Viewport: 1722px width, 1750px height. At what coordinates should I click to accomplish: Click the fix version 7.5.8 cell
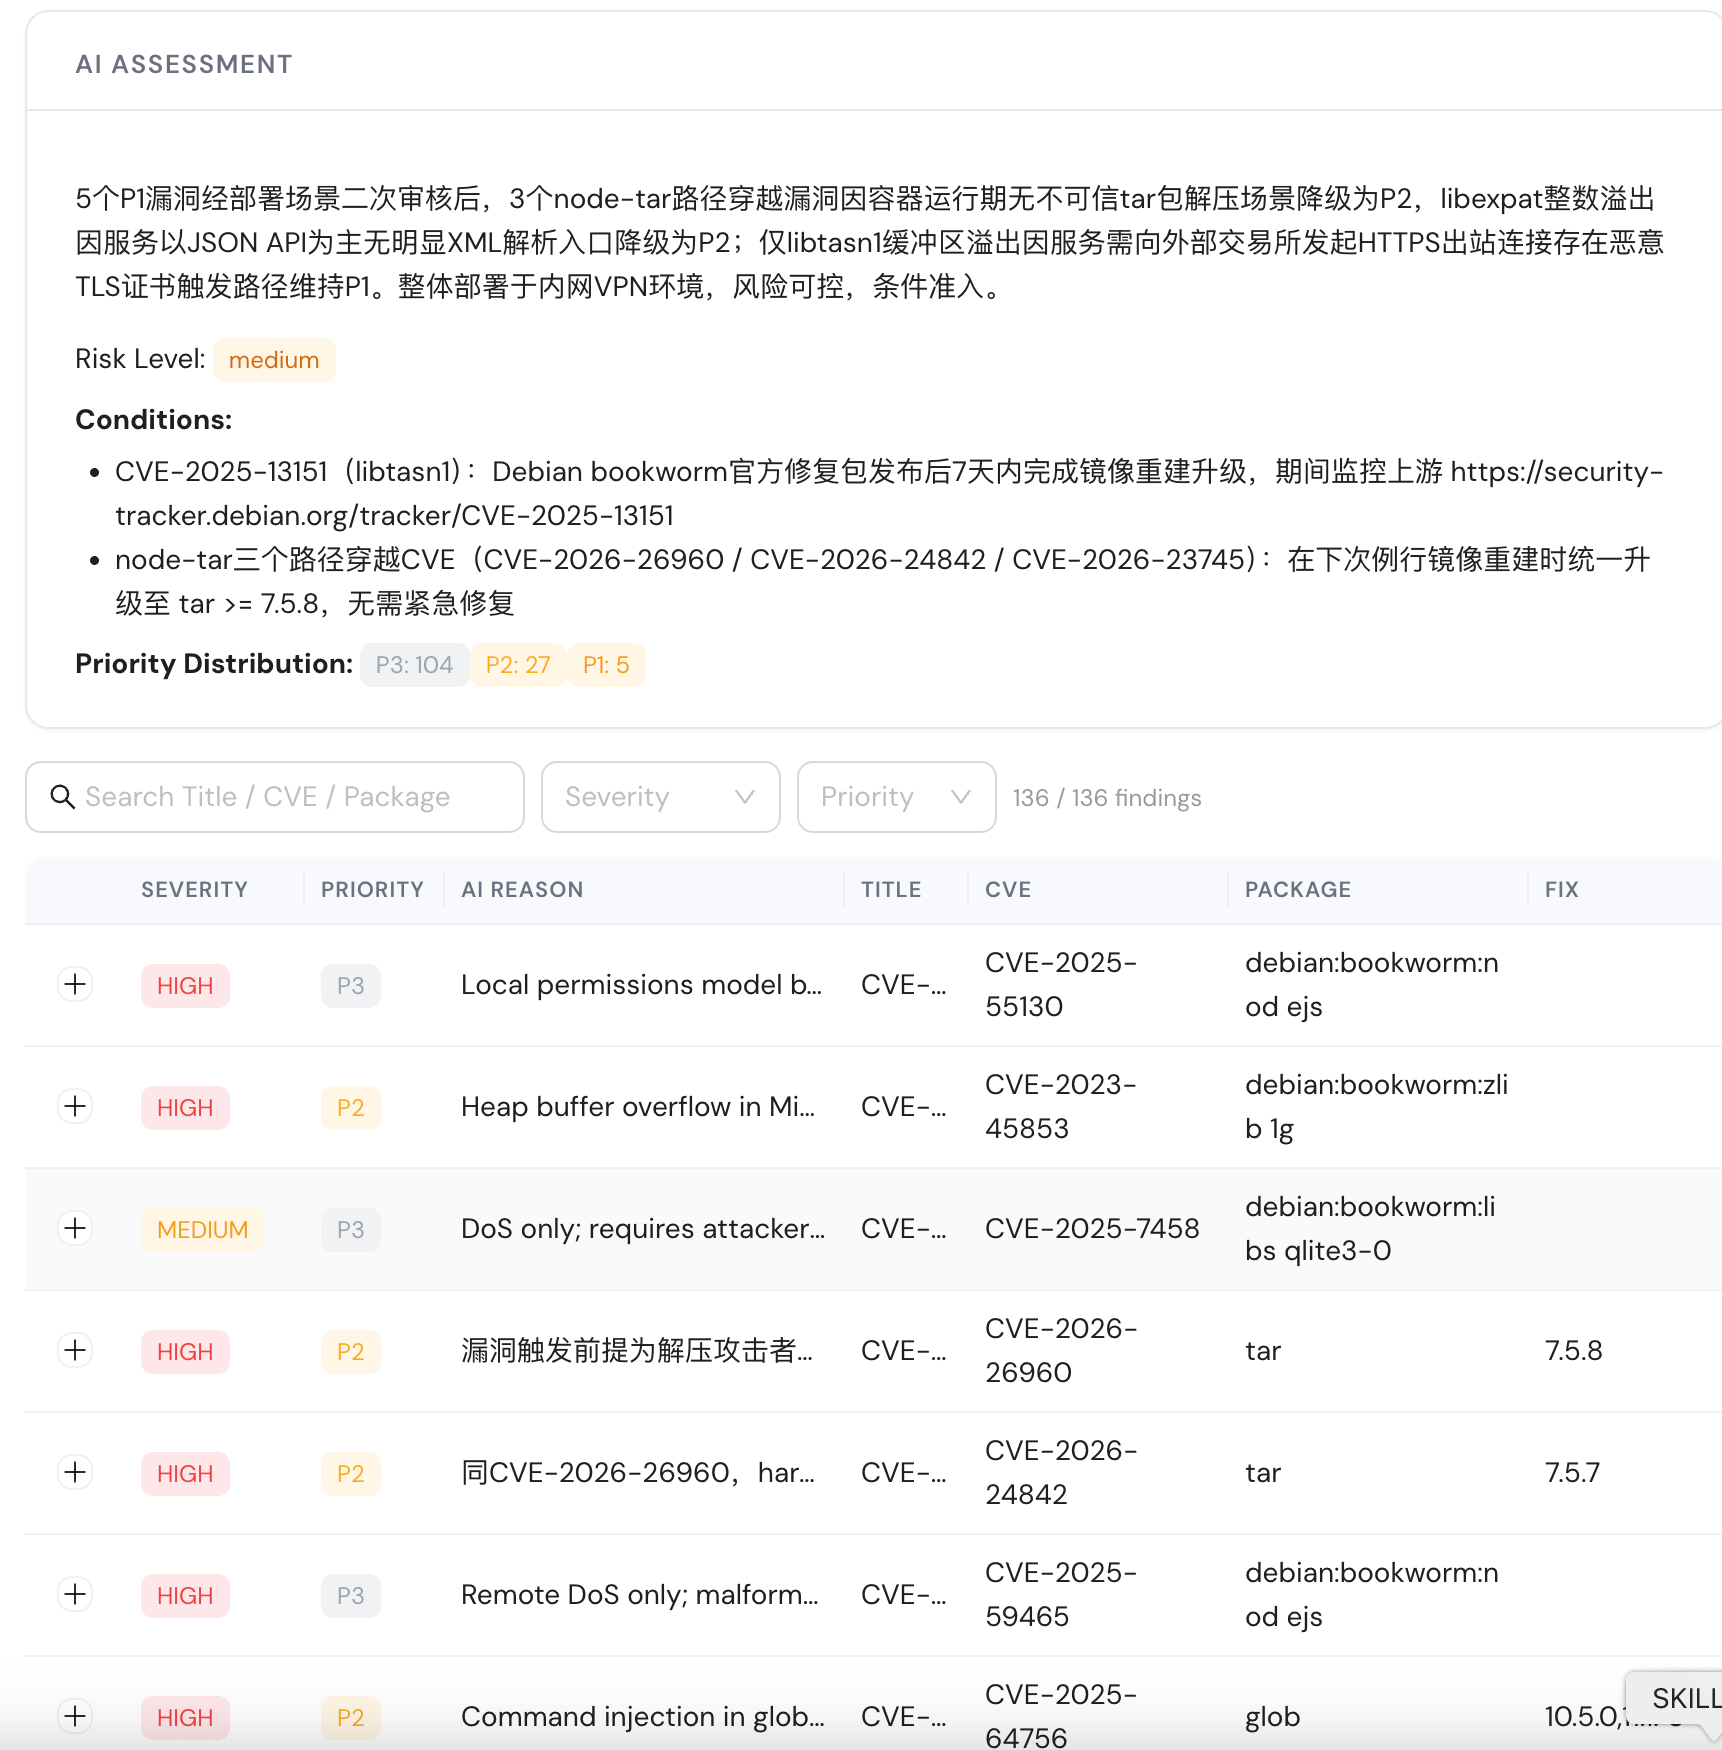[1574, 1351]
